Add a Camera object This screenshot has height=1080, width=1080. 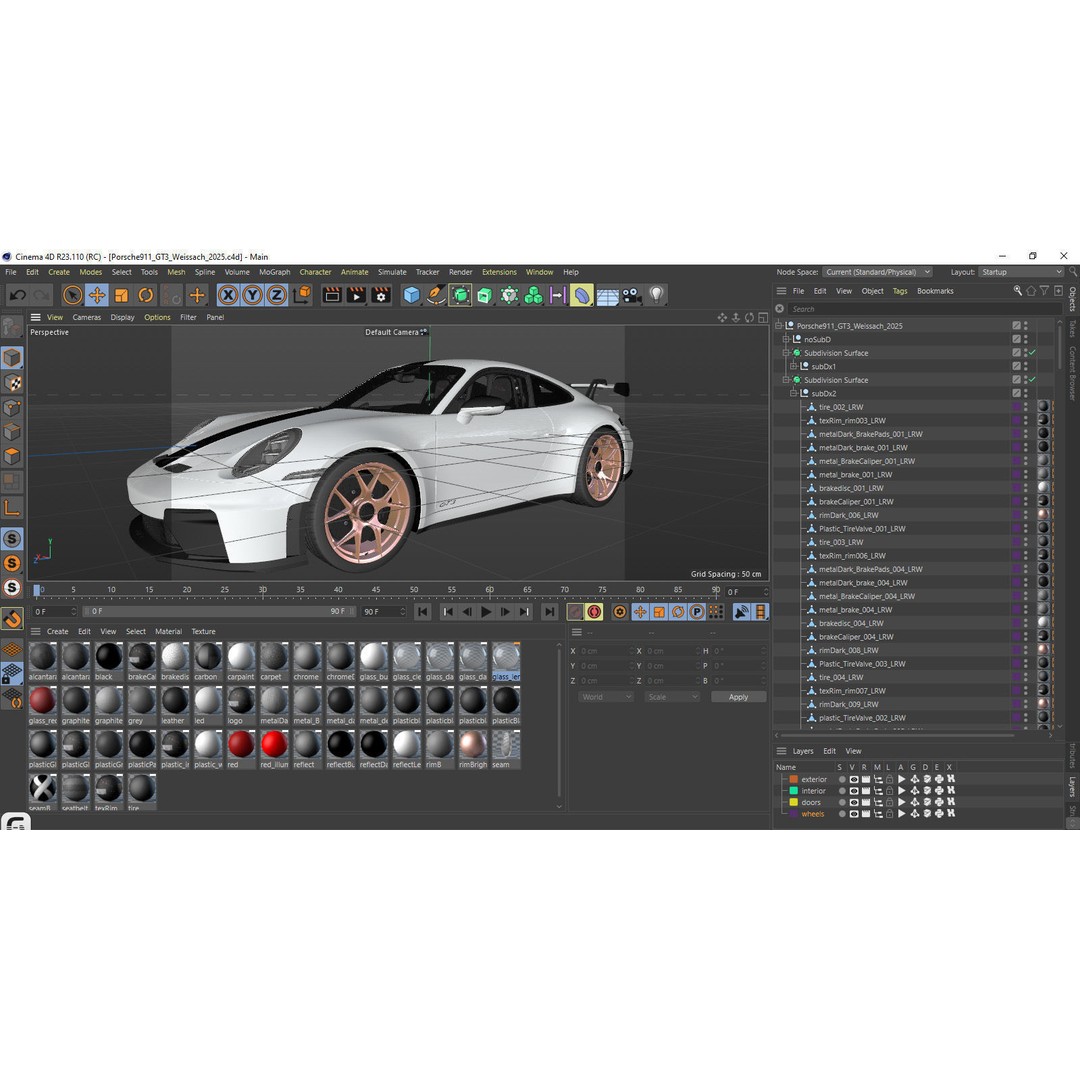632,295
